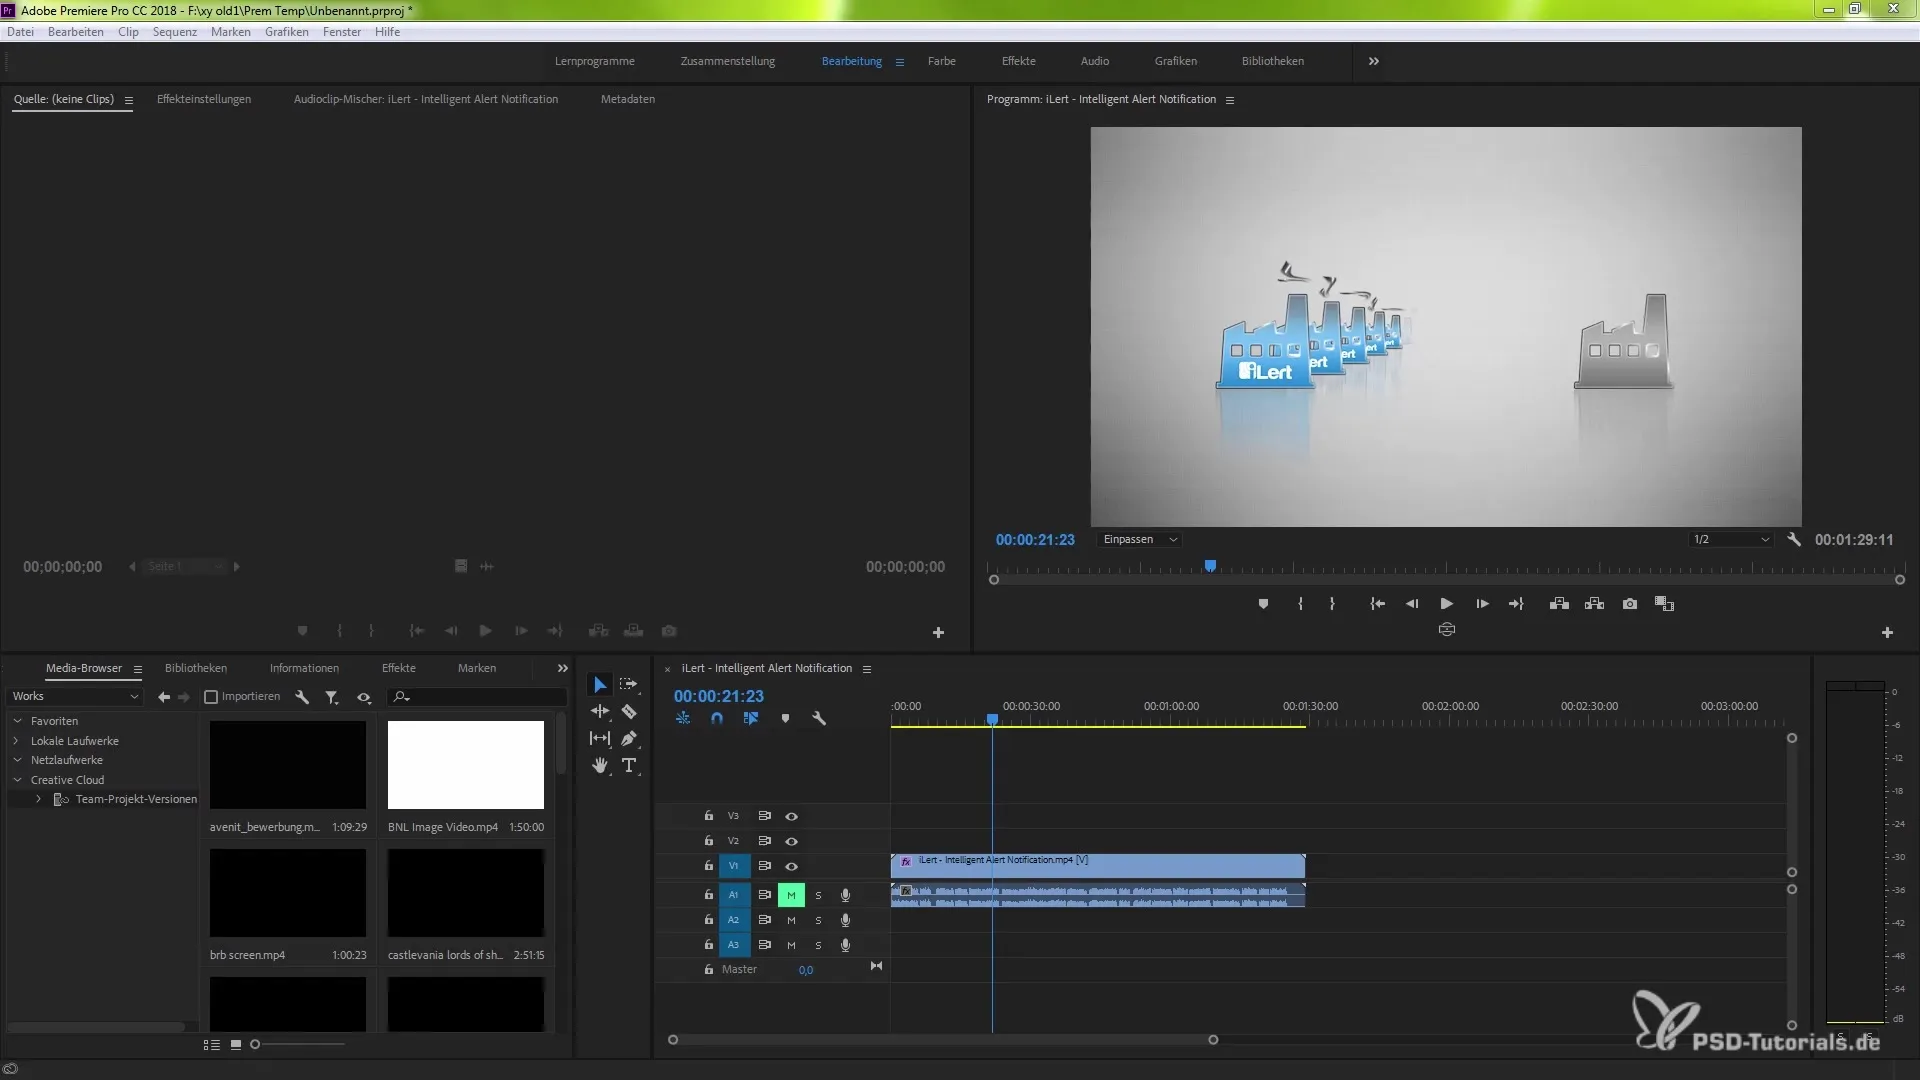Viewport: 1920px width, 1080px height.
Task: Select the Slip tool
Action: click(x=600, y=739)
